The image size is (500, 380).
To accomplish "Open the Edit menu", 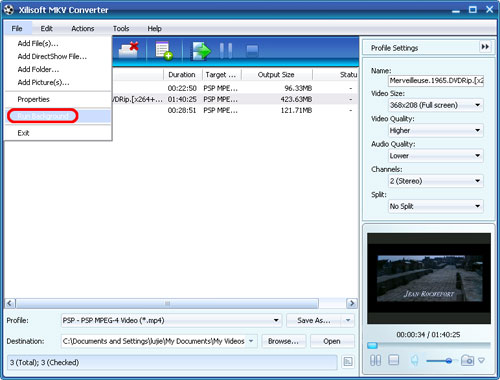I will click(46, 29).
